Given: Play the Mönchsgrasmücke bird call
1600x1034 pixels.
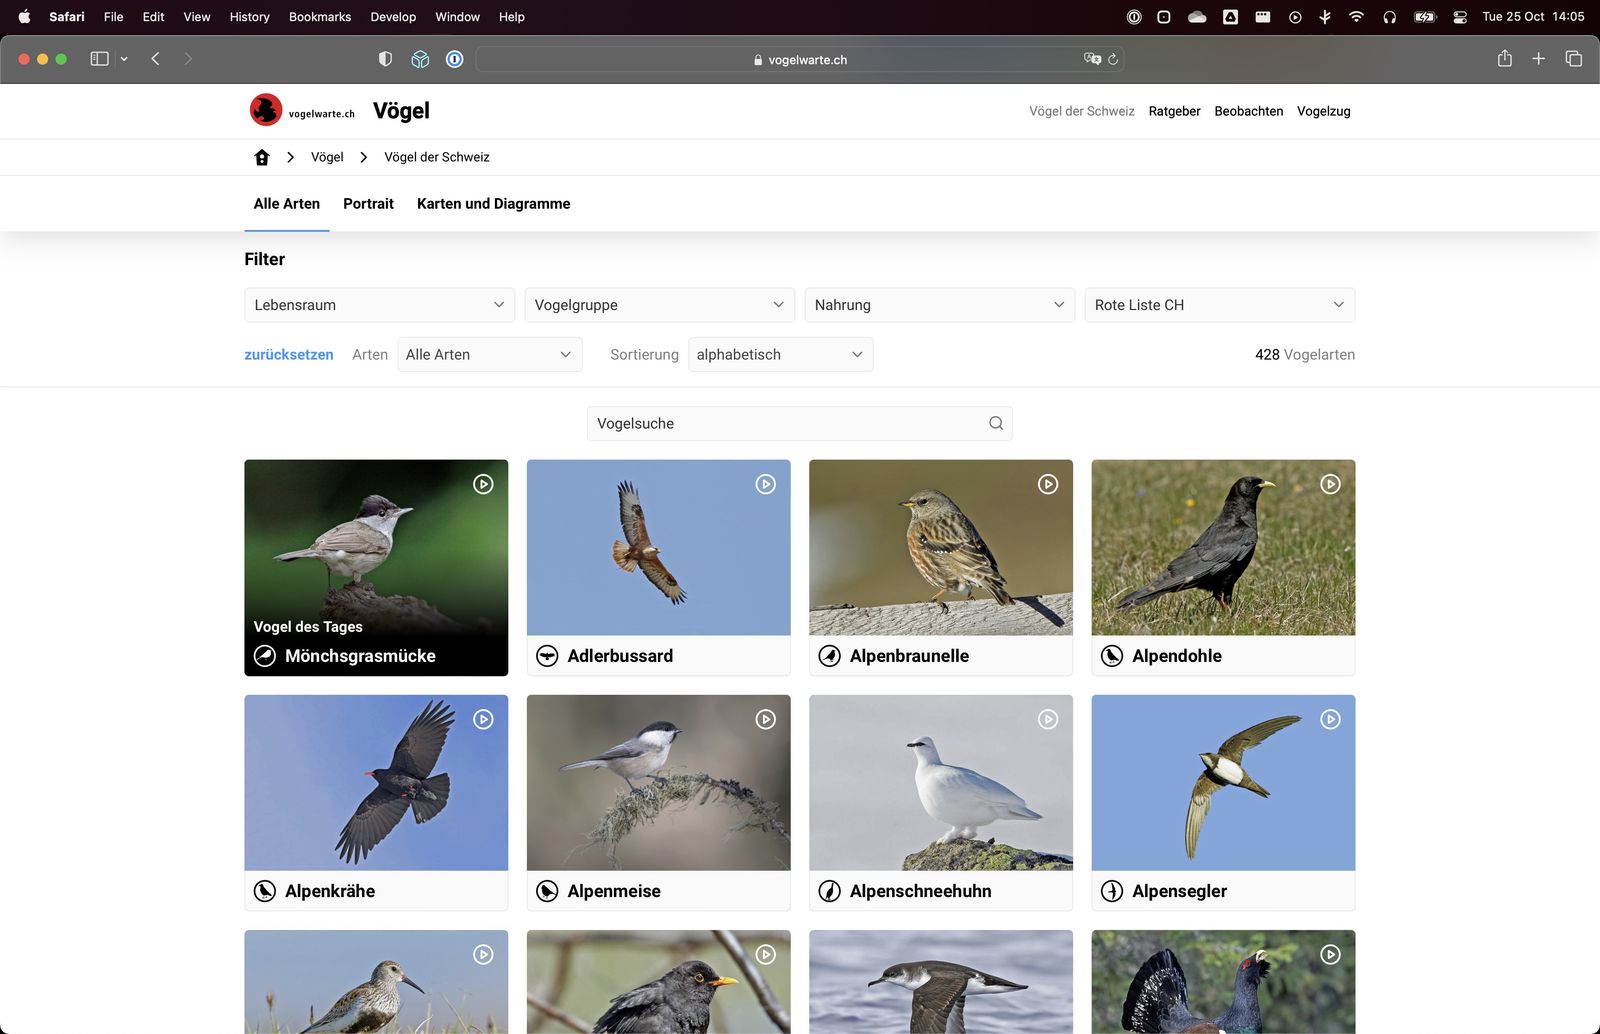Looking at the screenshot, I should [x=483, y=484].
